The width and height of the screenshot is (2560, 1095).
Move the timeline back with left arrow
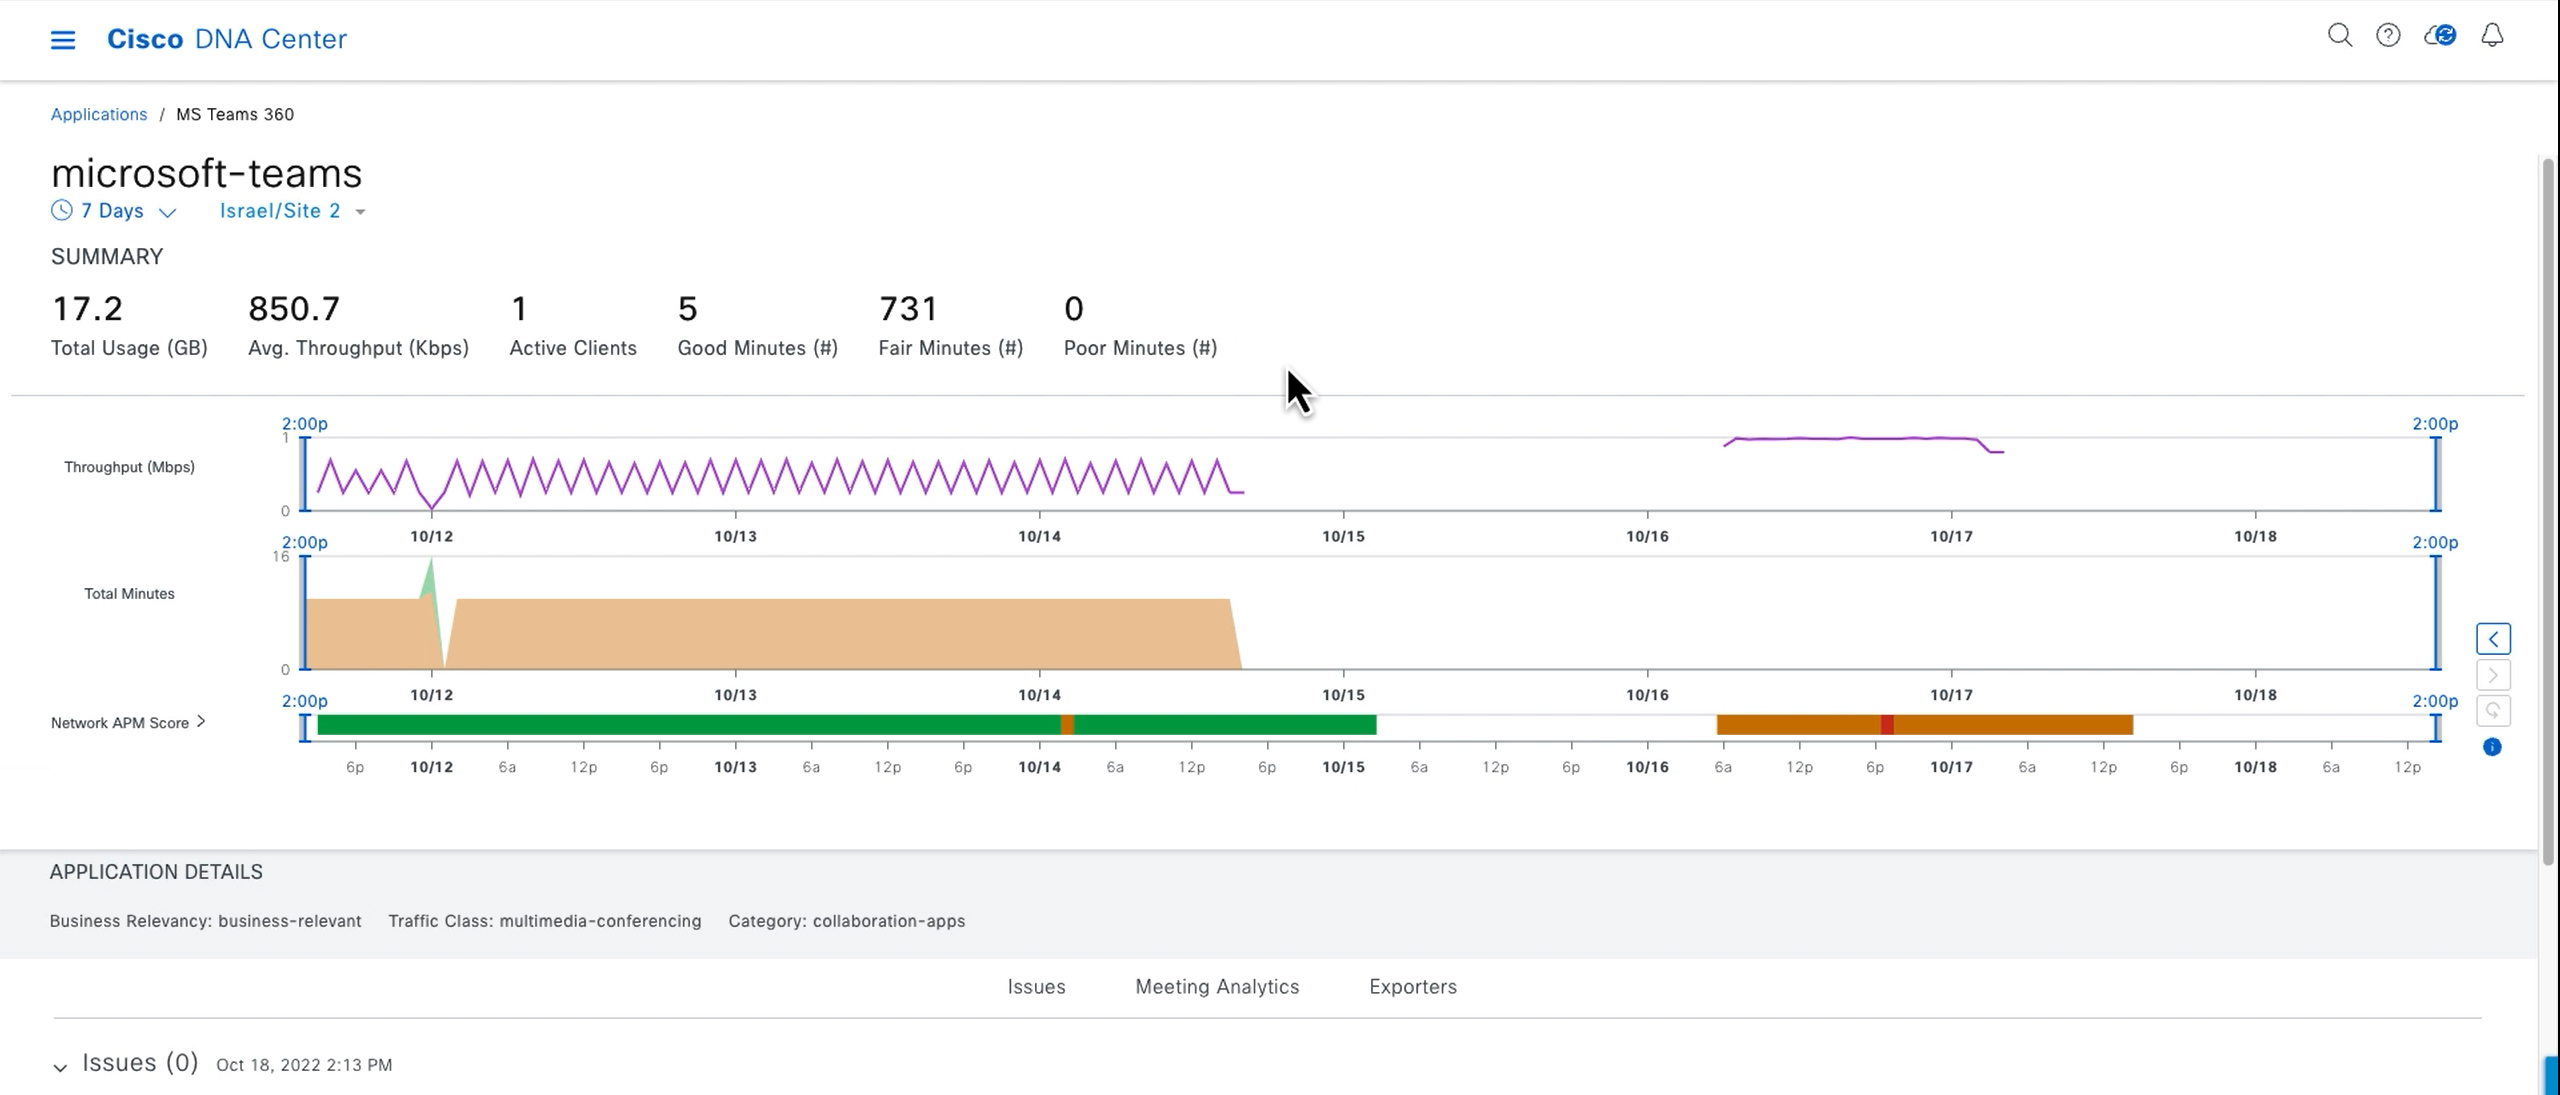point(2493,639)
